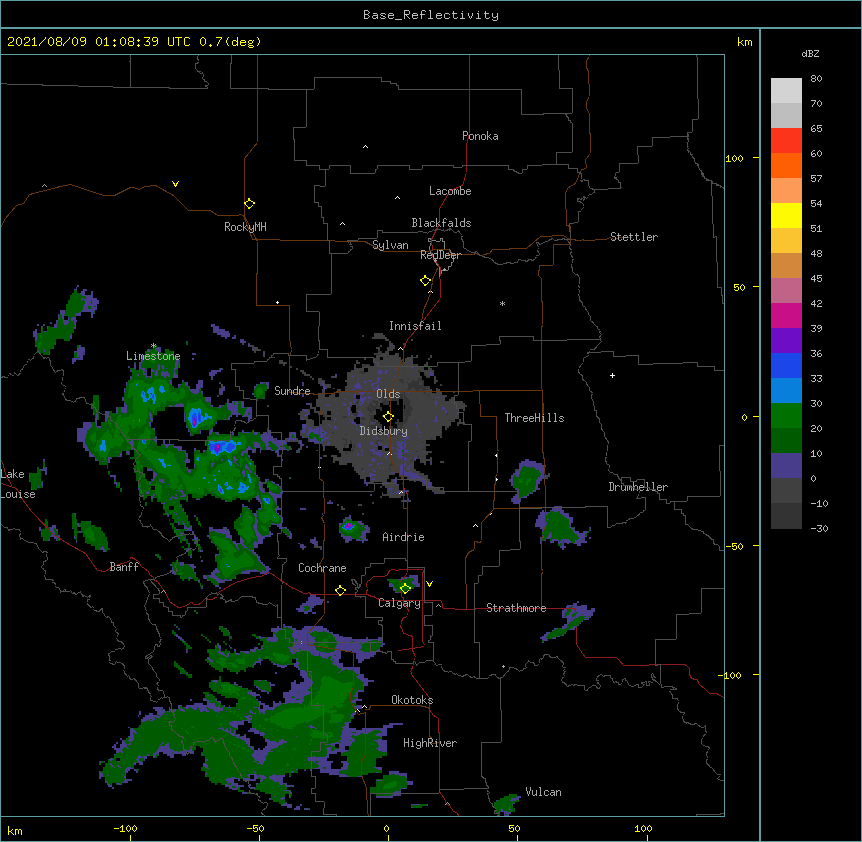Click the Sundre label
This screenshot has height=842, width=862.
coord(292,391)
